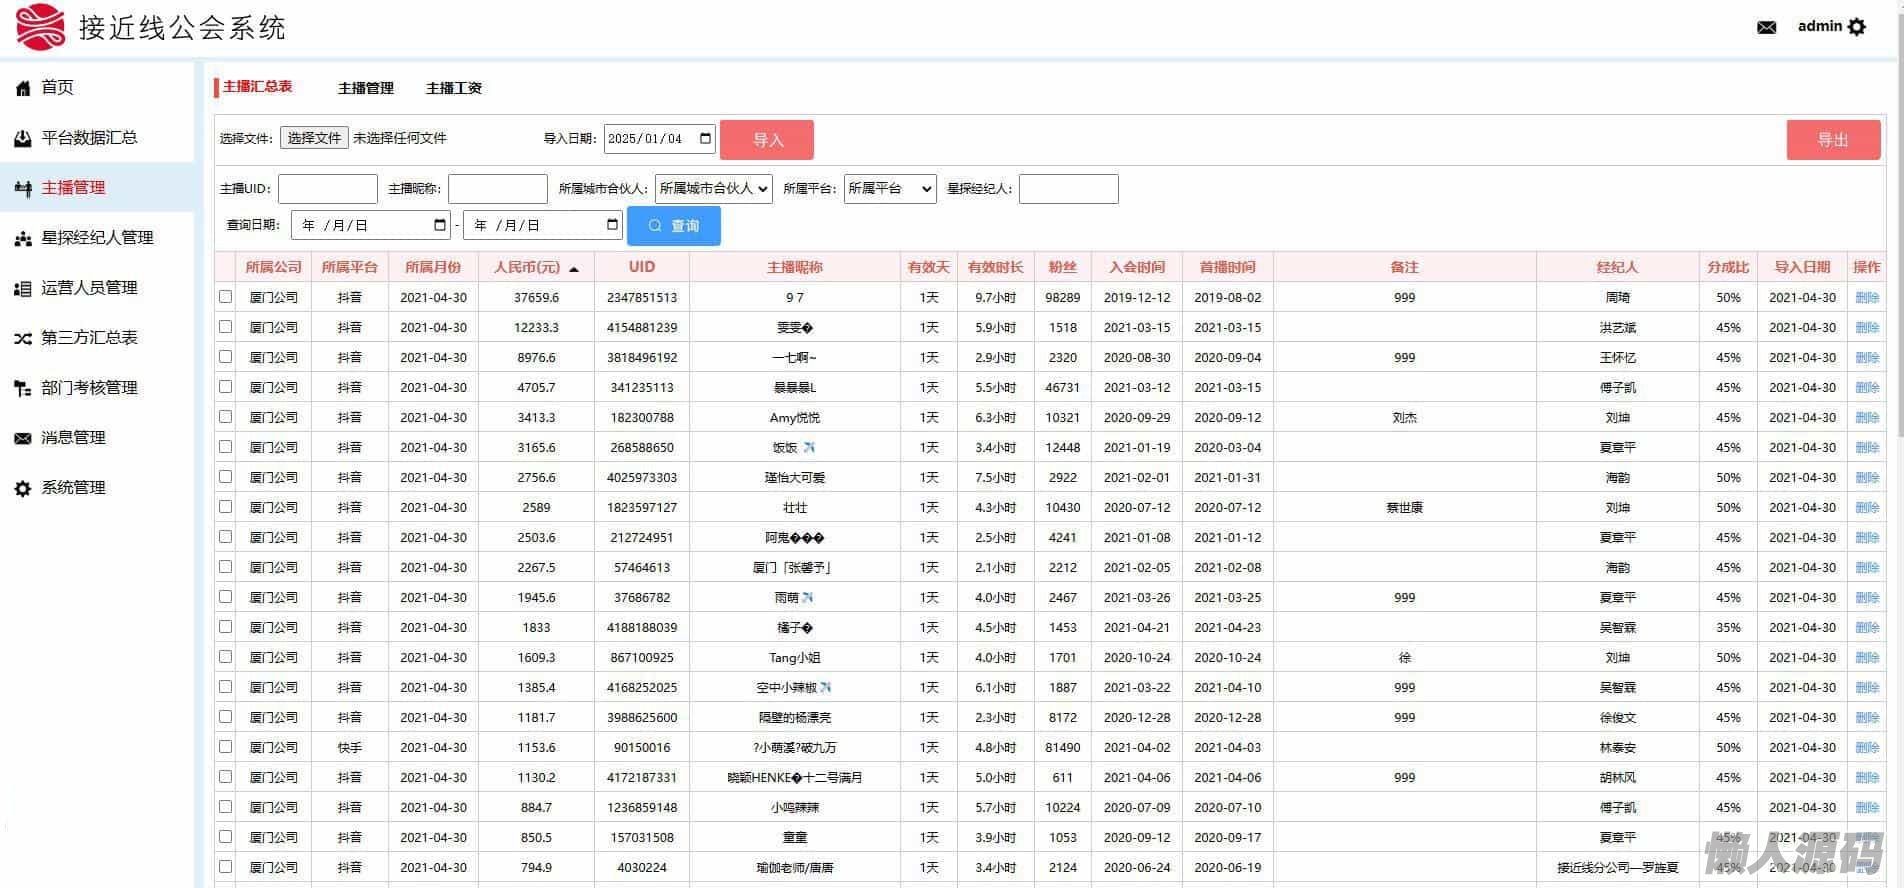
Task: Click the red 导入 button
Action: click(766, 140)
